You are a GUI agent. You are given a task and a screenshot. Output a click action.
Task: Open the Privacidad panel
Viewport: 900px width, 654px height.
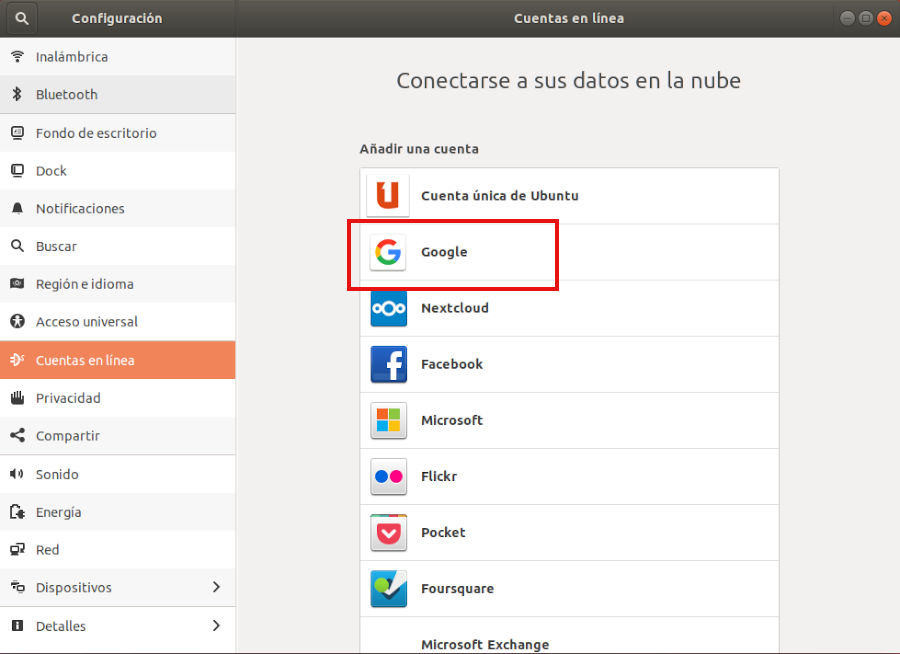click(118, 398)
